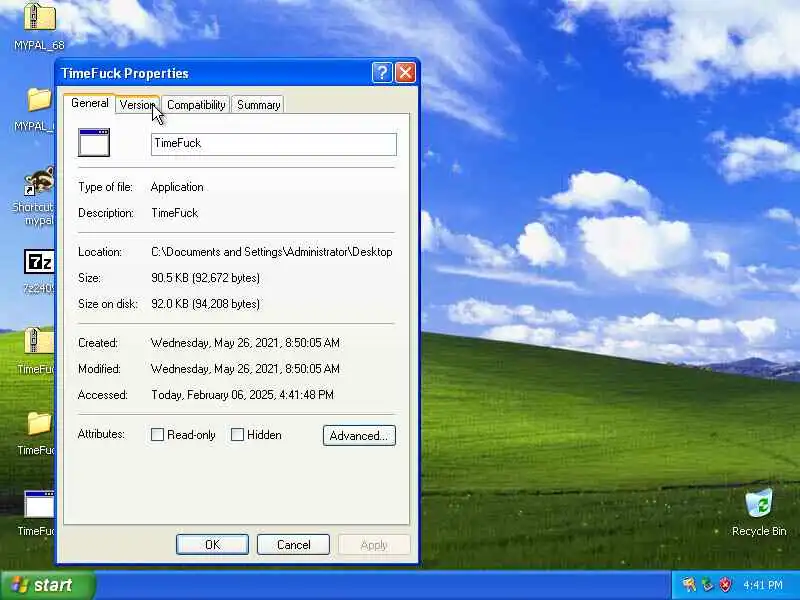
Task: Open the MYPAL_68 zipped folder icon
Action: tap(39, 17)
